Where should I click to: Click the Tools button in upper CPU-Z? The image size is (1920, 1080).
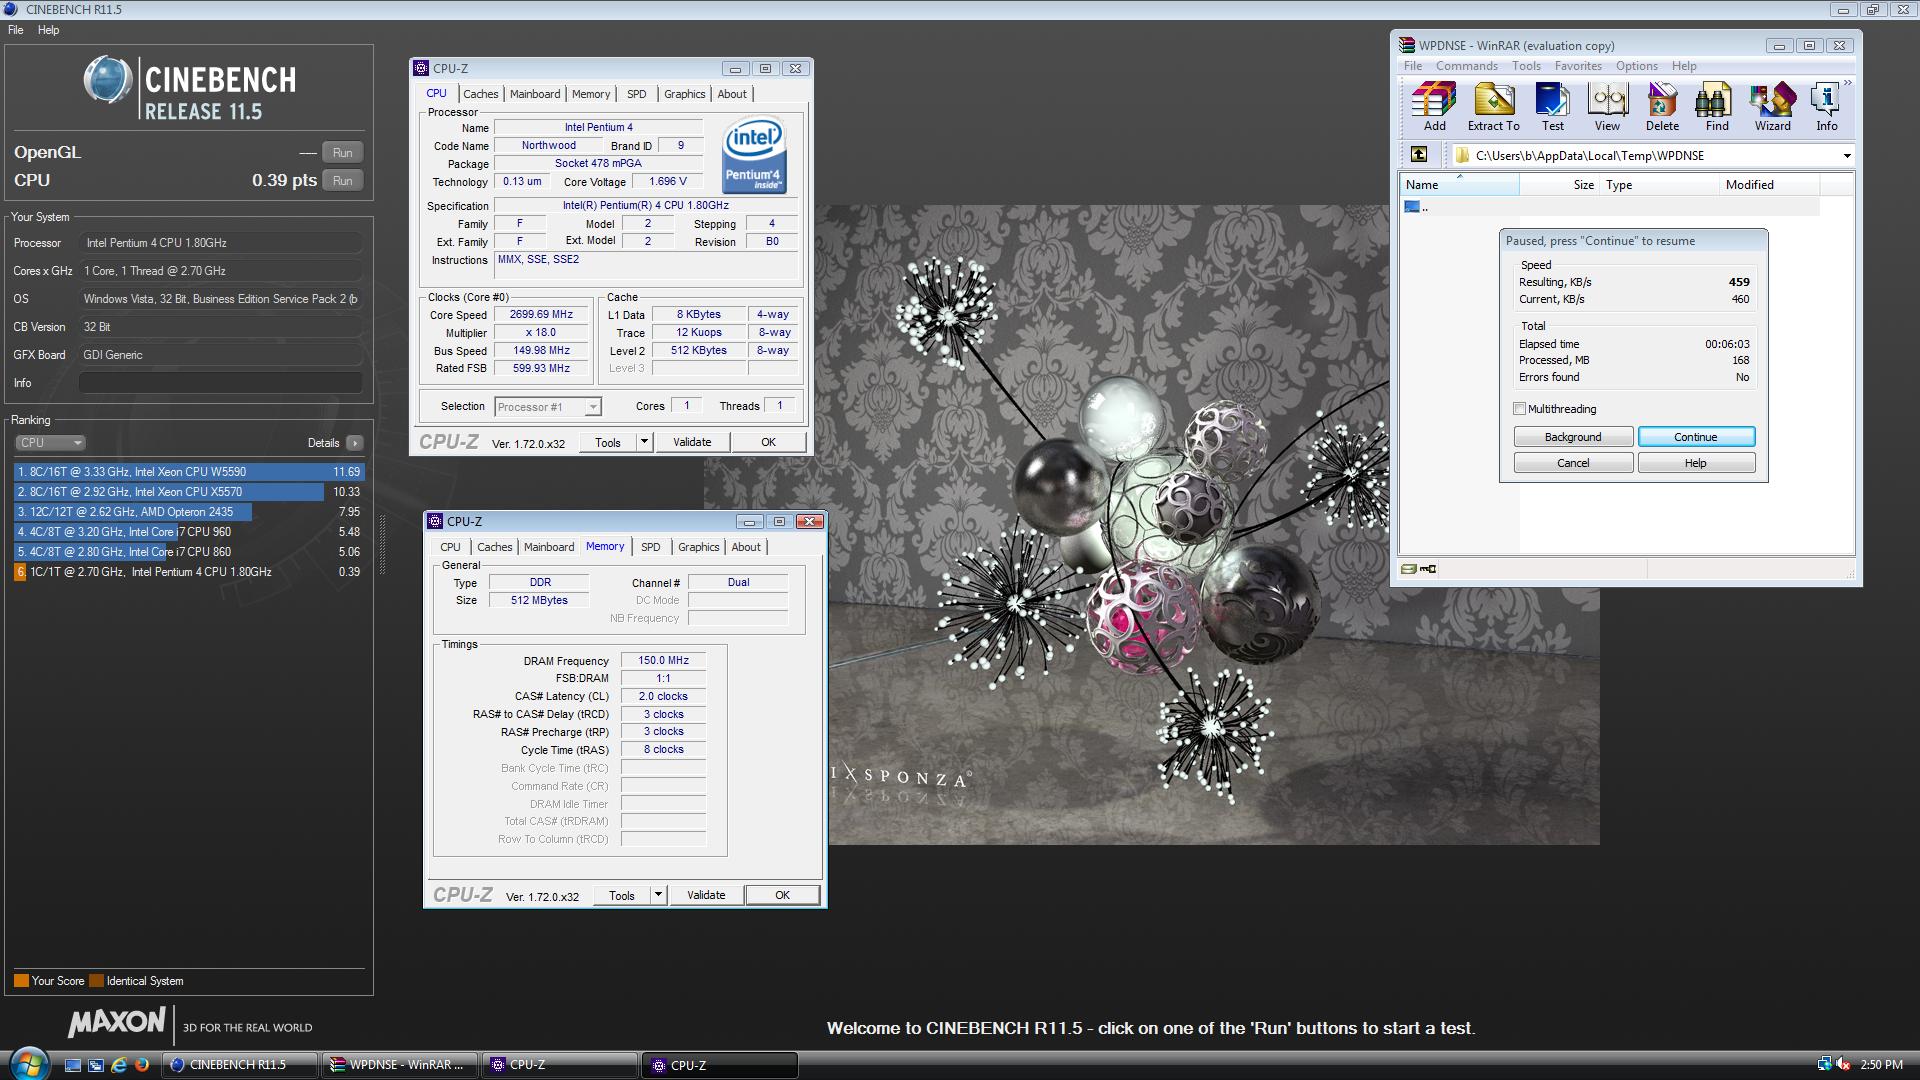pos(608,442)
